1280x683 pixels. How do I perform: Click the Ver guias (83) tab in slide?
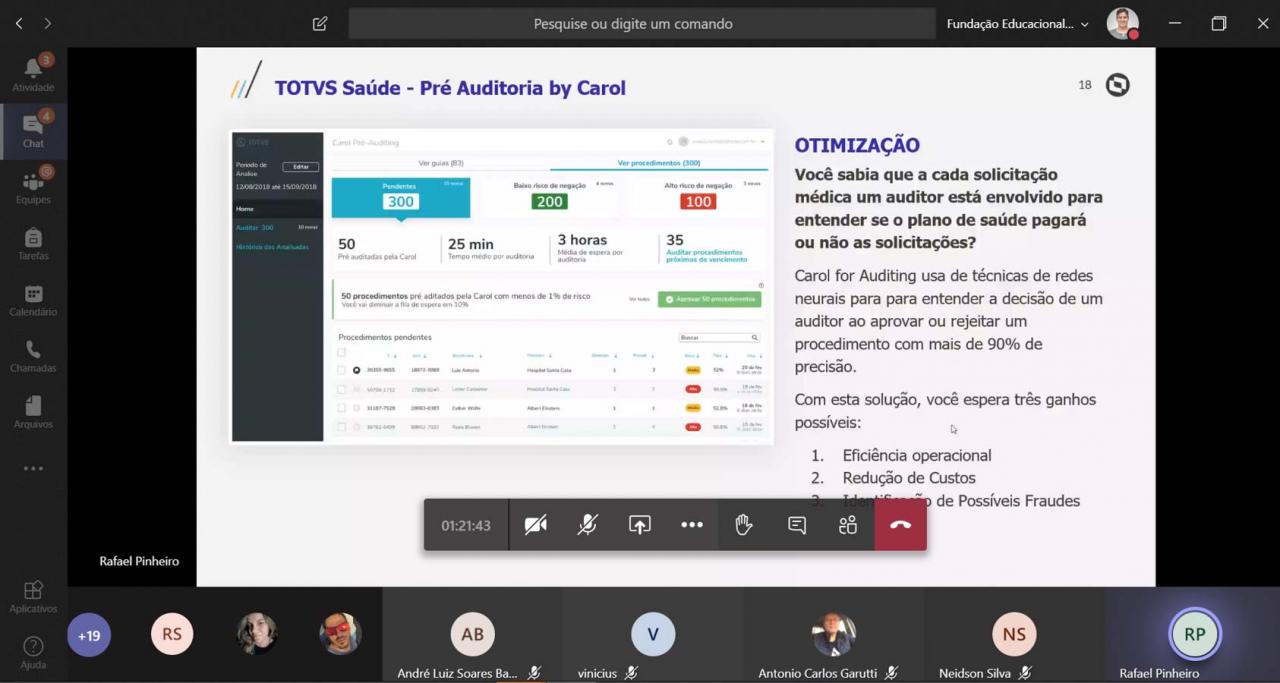(441, 163)
